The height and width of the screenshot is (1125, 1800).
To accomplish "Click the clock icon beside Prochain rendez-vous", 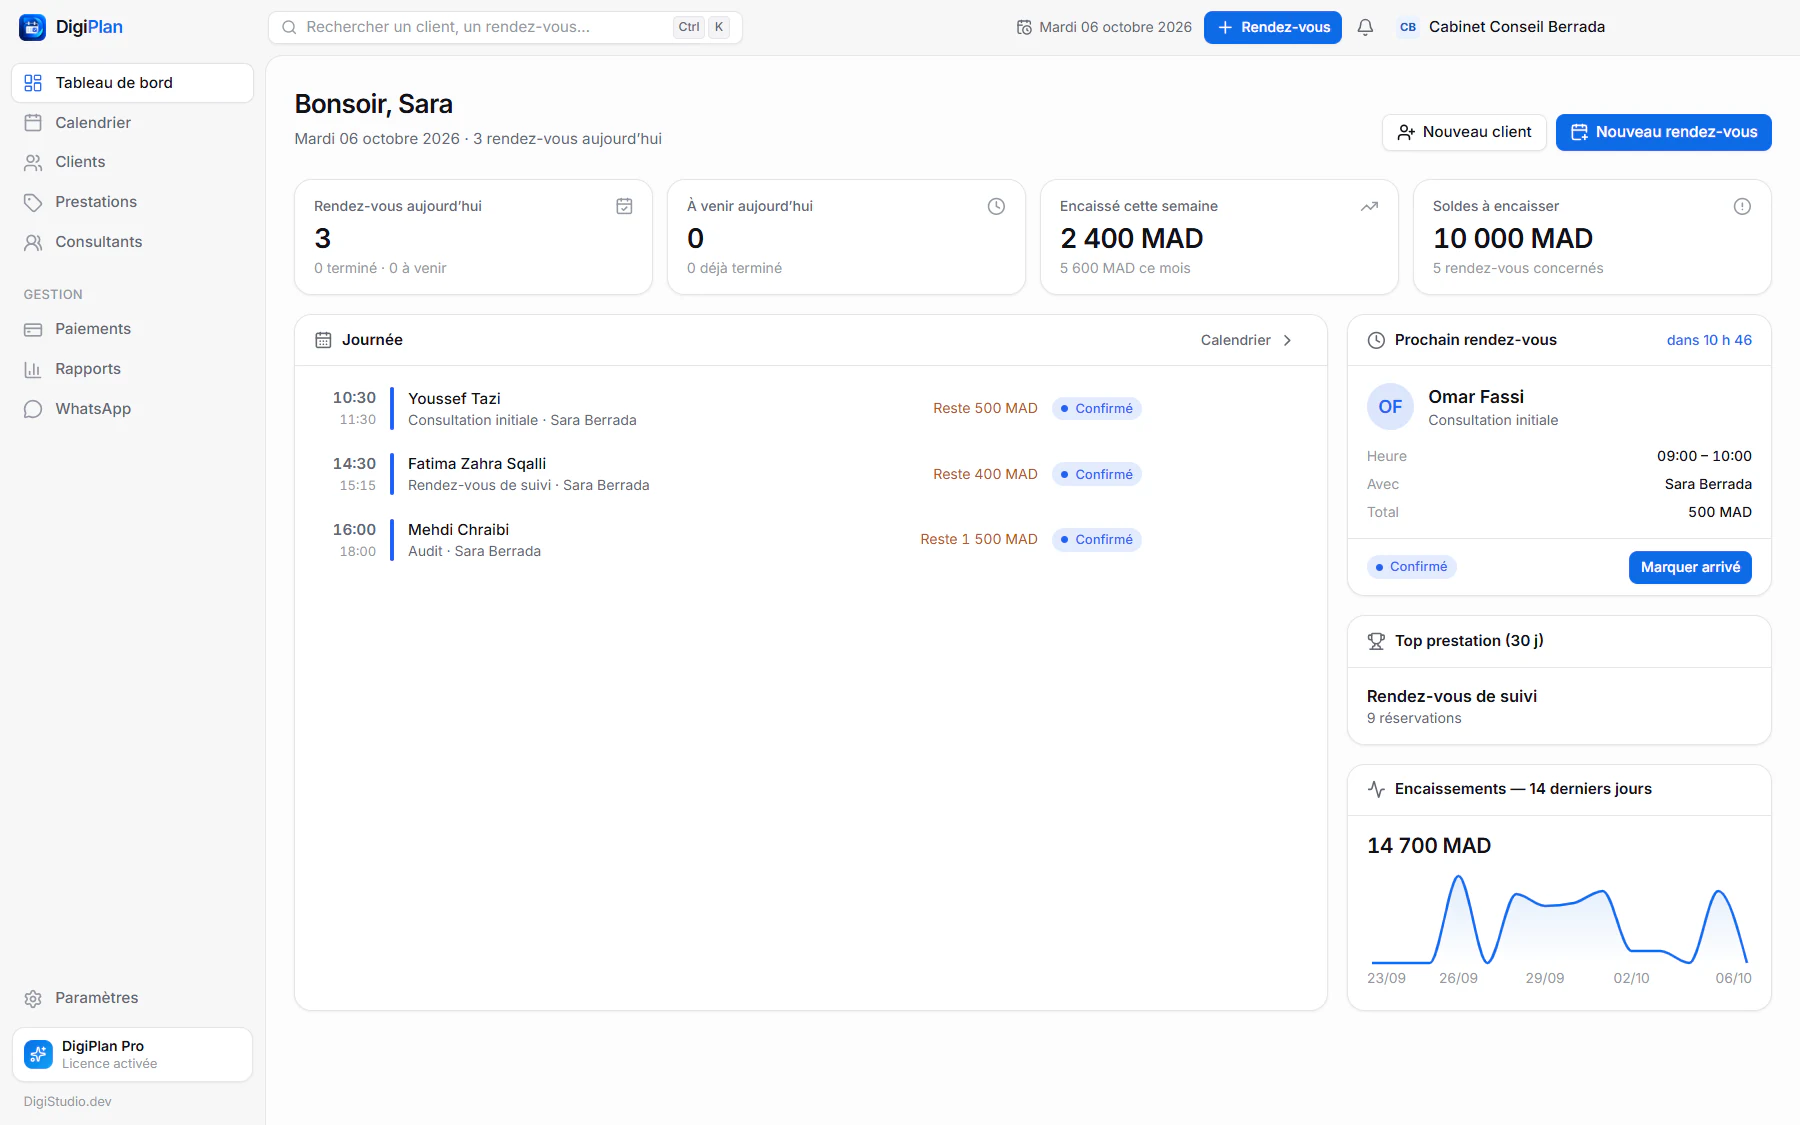I will click(x=1376, y=340).
